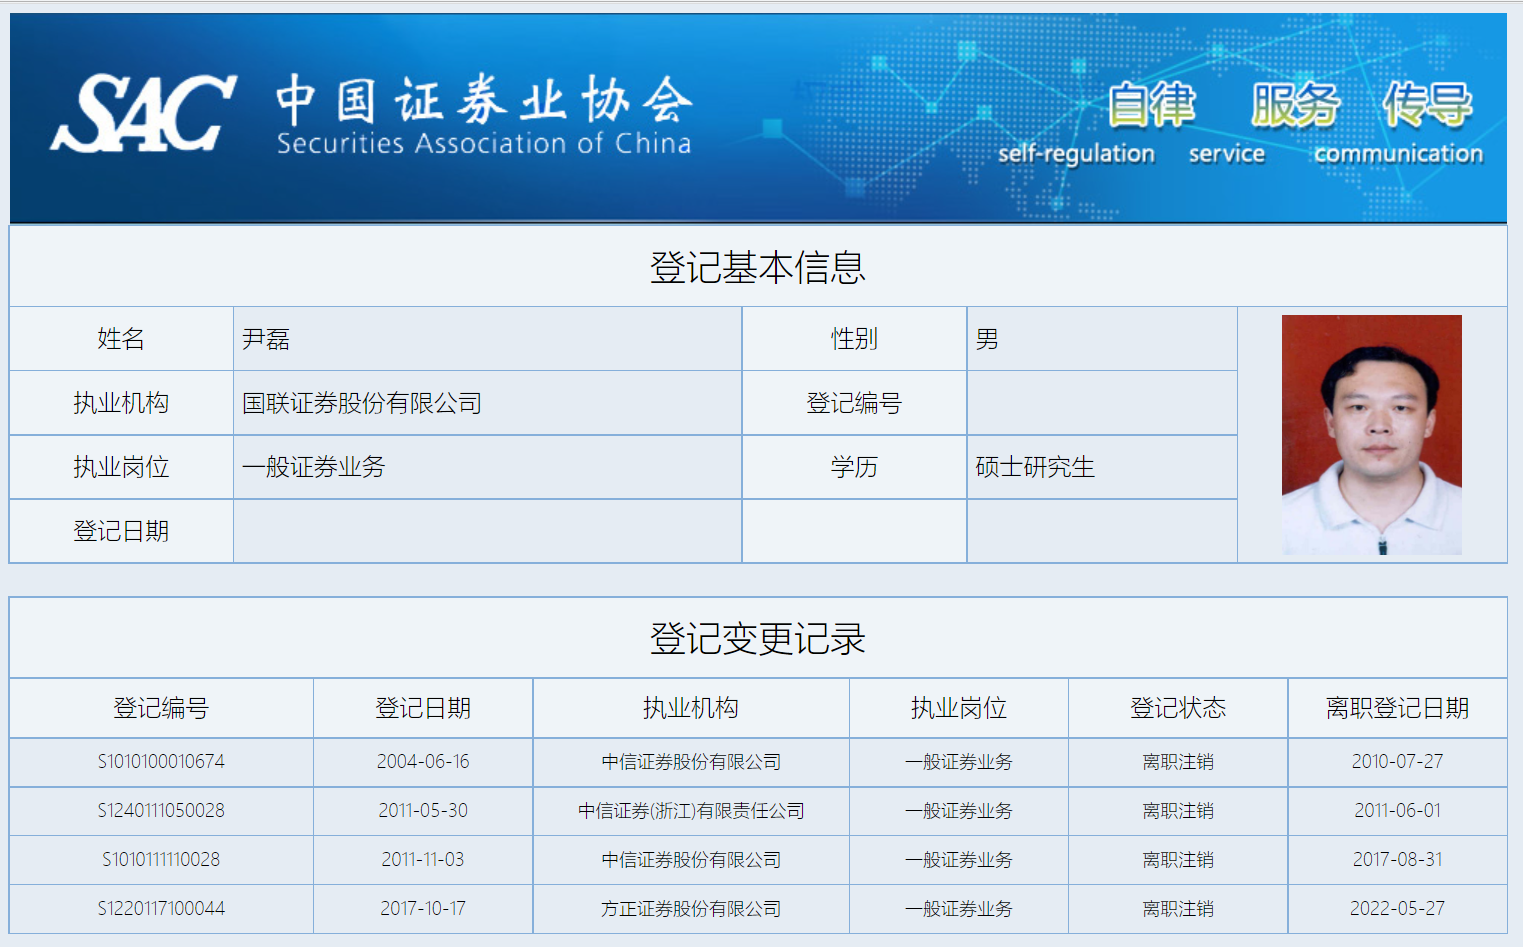The height and width of the screenshot is (947, 1523).
Task: Select 中信证券(浙江)有限责任公司 in the records table
Action: pos(691,811)
